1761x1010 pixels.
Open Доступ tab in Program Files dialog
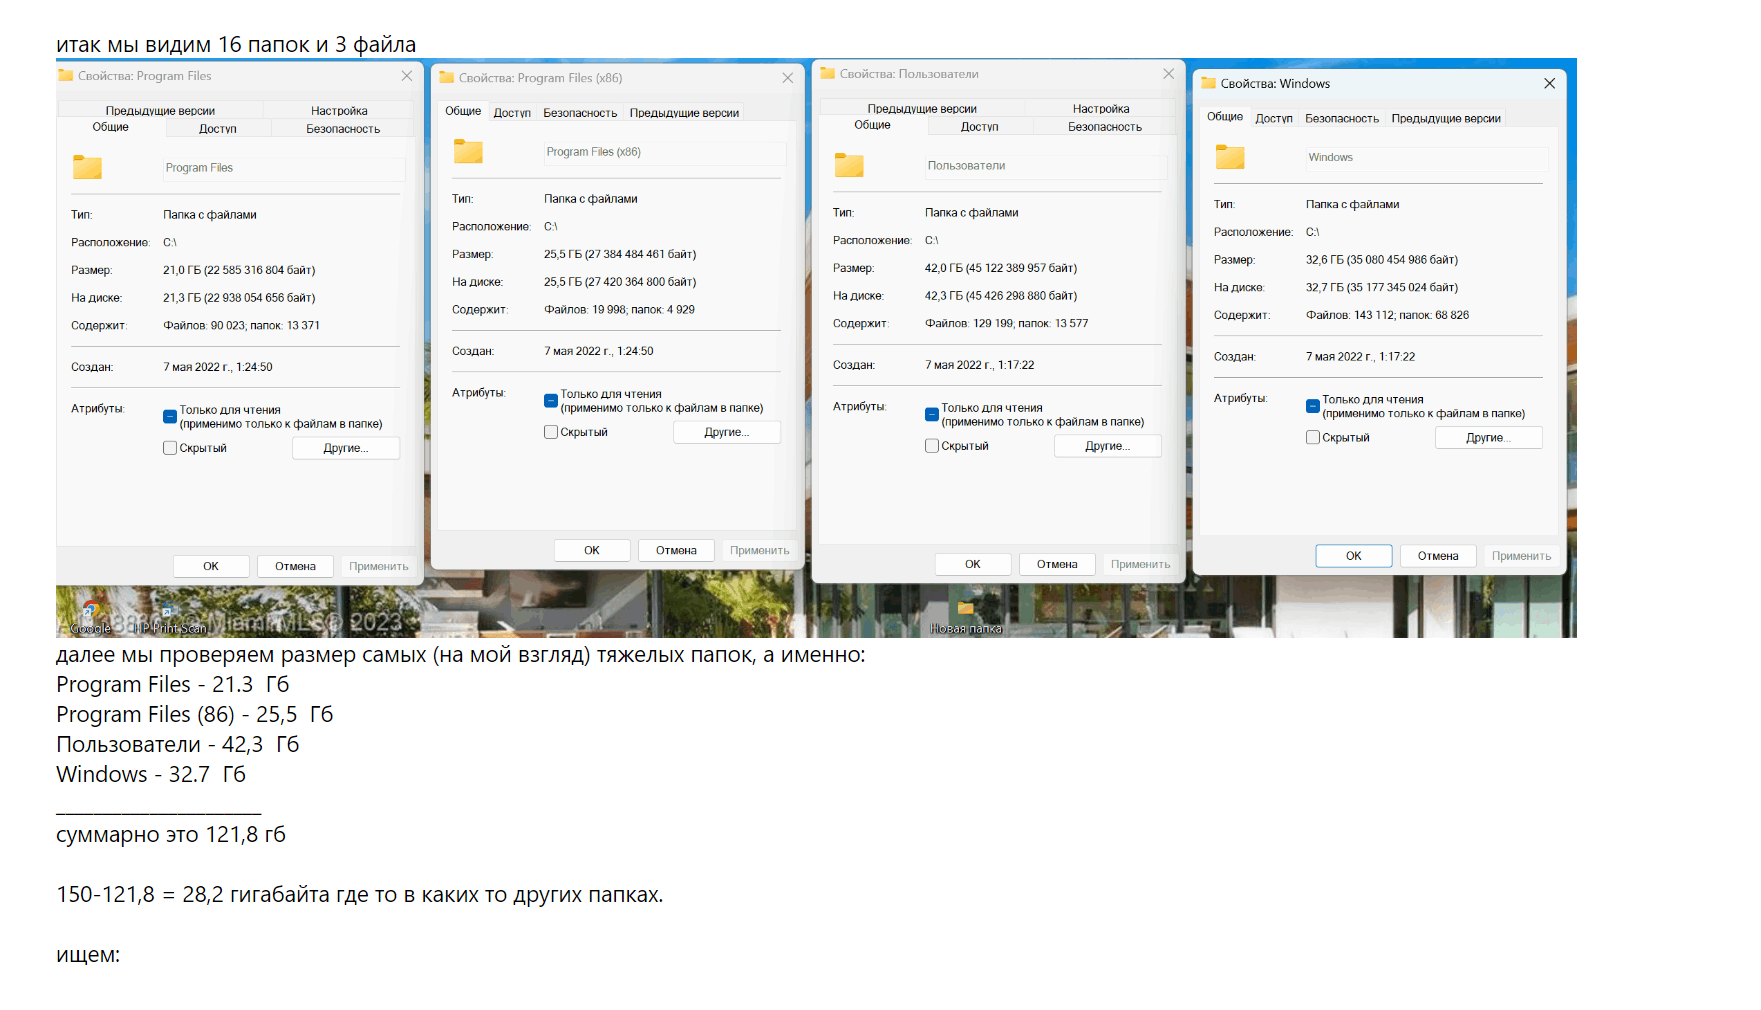217,128
